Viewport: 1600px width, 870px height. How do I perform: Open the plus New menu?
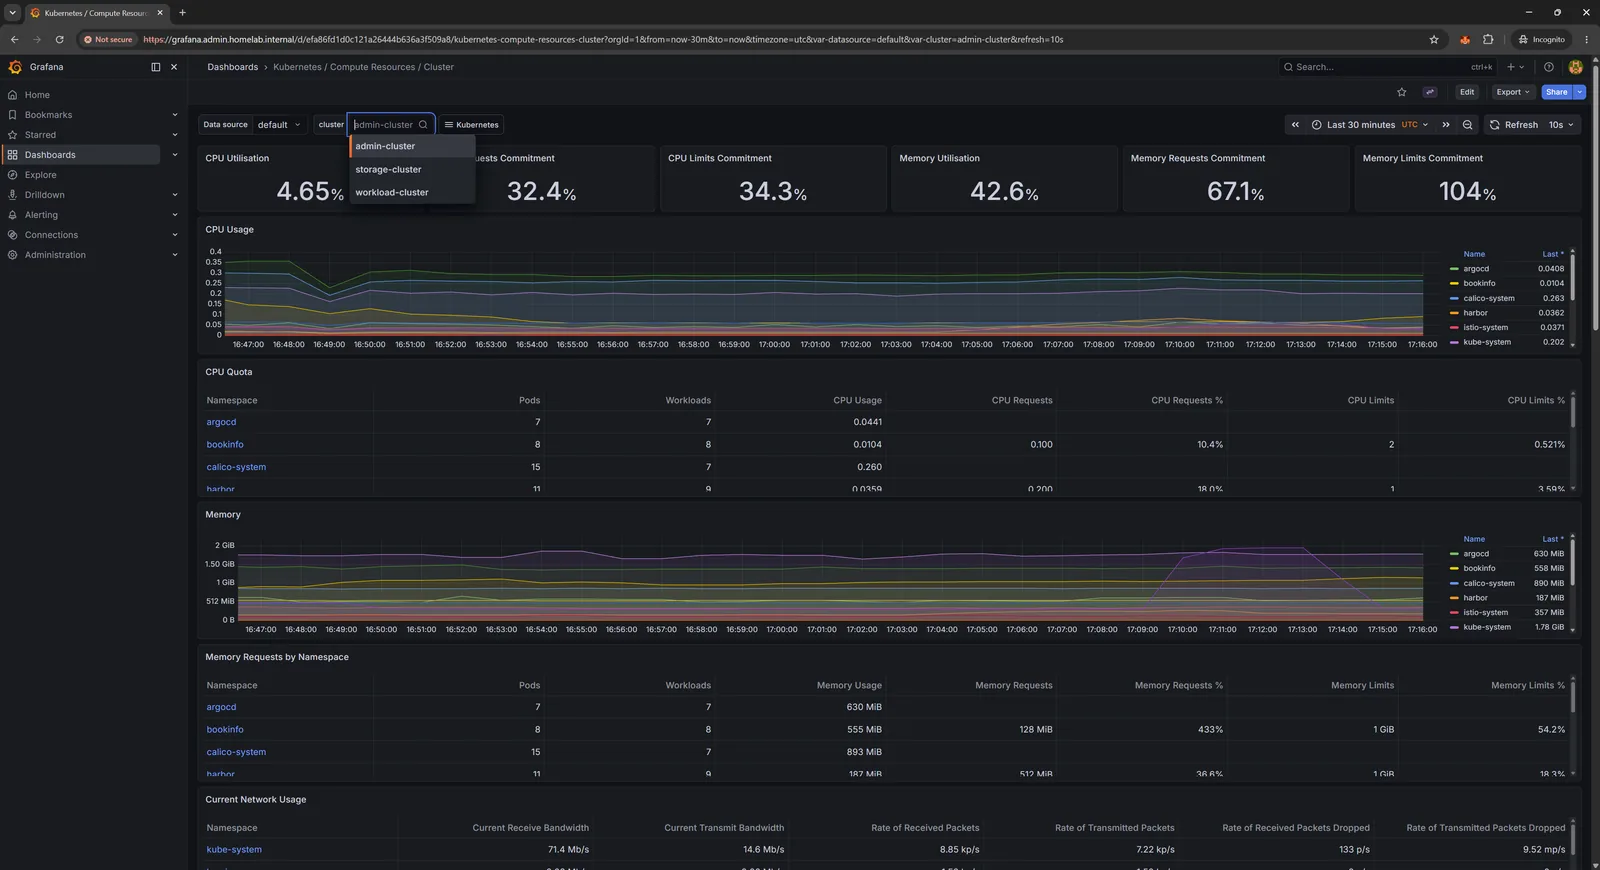pyautogui.click(x=1515, y=67)
